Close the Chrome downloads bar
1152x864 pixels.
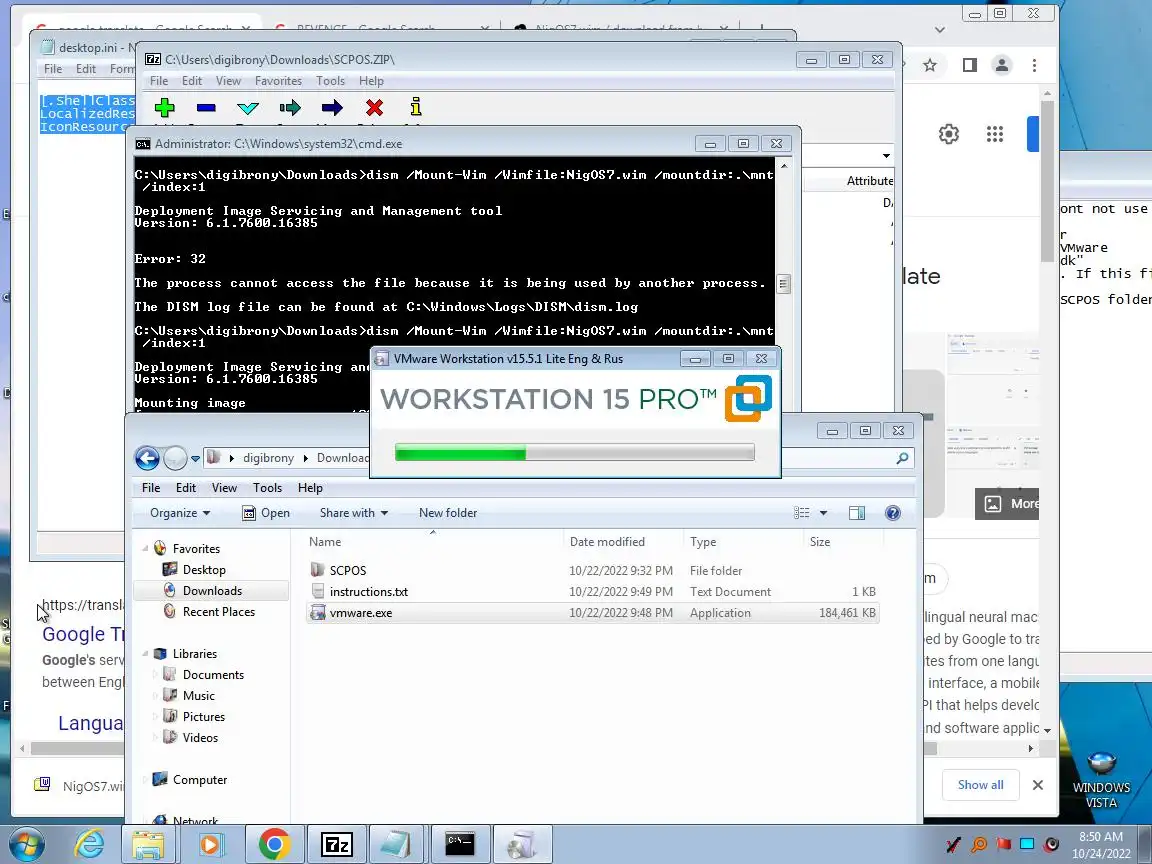click(x=1037, y=785)
